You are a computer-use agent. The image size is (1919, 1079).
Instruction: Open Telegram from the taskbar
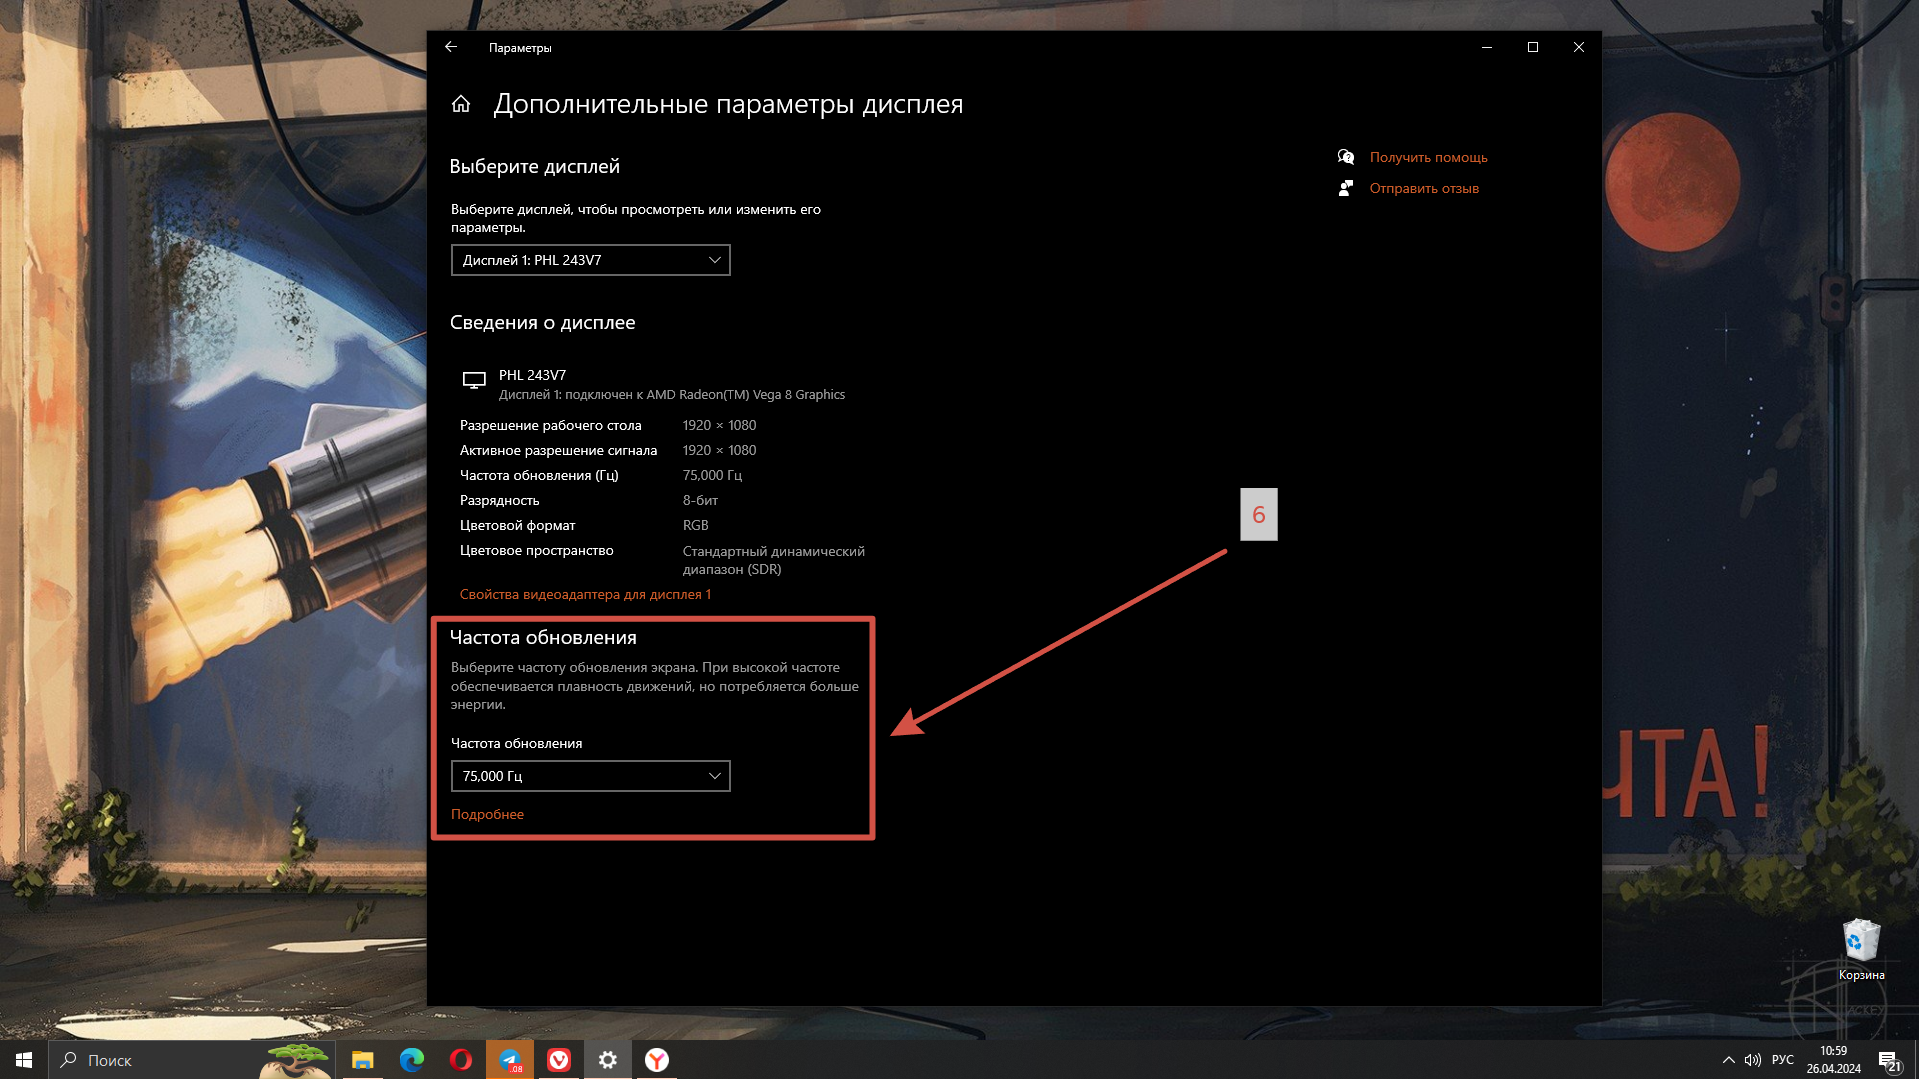510,1060
